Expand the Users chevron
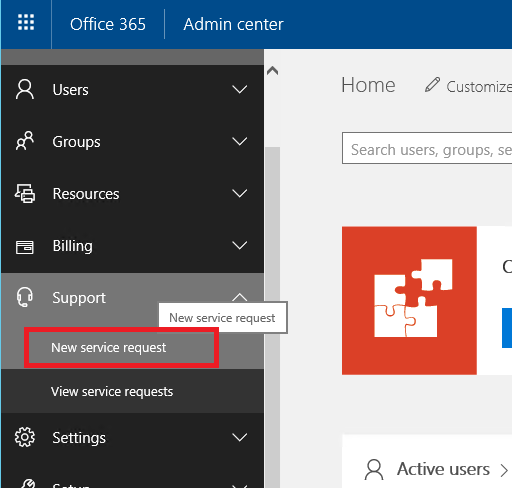The width and height of the screenshot is (512, 488). pos(240,89)
